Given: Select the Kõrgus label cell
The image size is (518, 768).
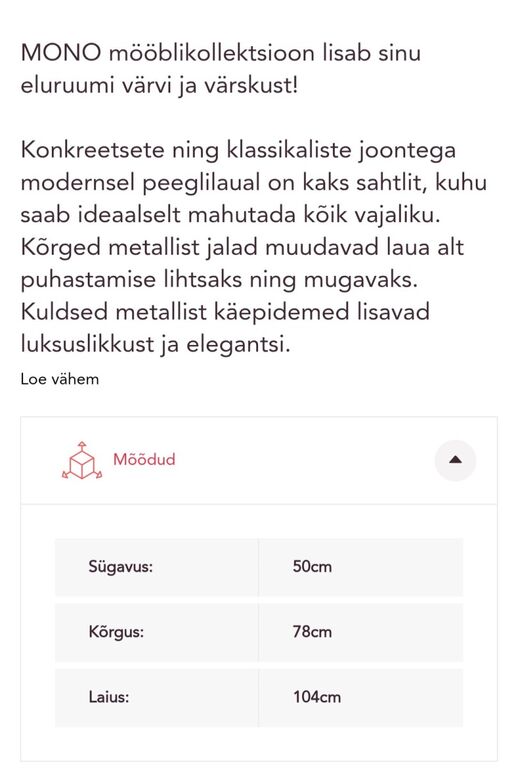Looking at the screenshot, I should click(156, 632).
